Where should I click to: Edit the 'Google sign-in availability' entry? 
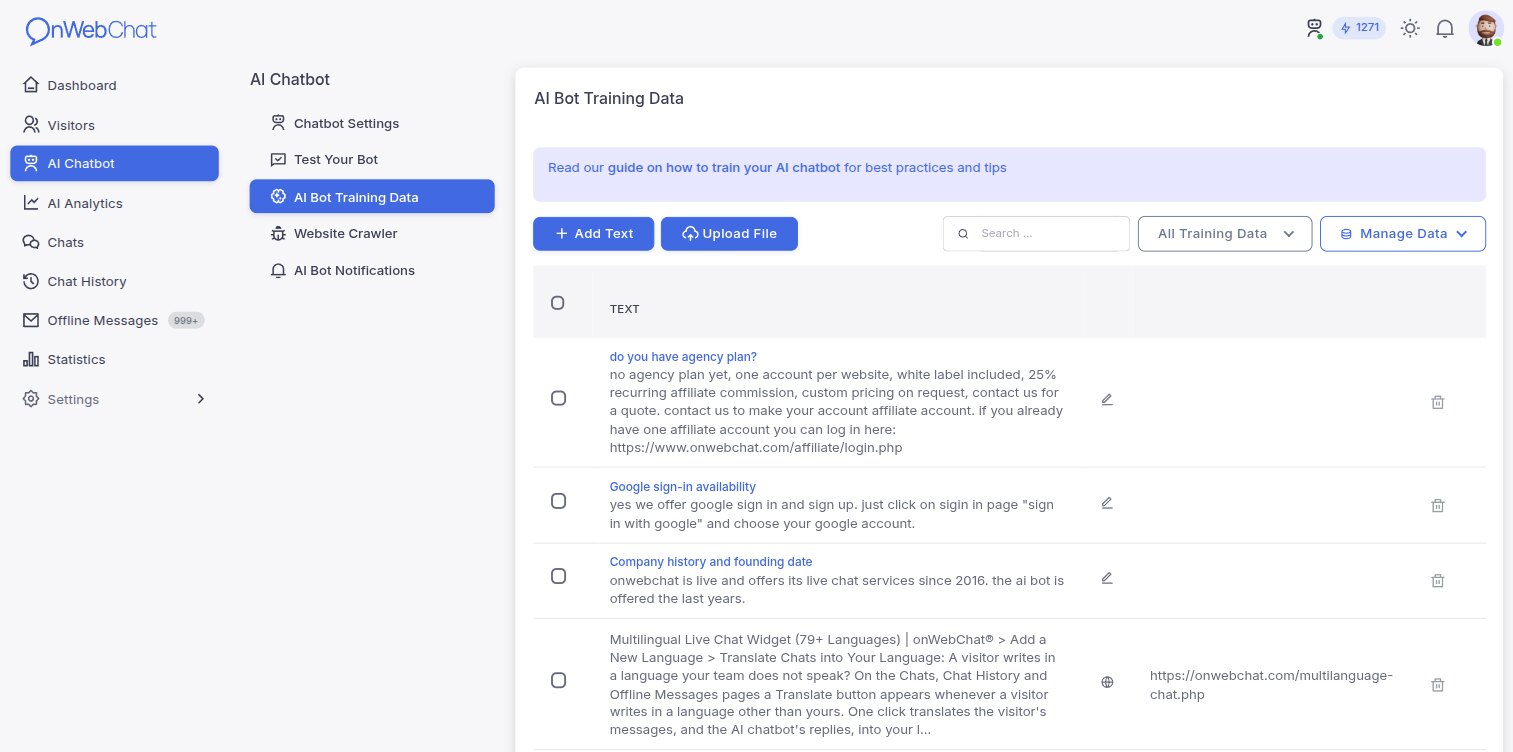[x=1107, y=503]
